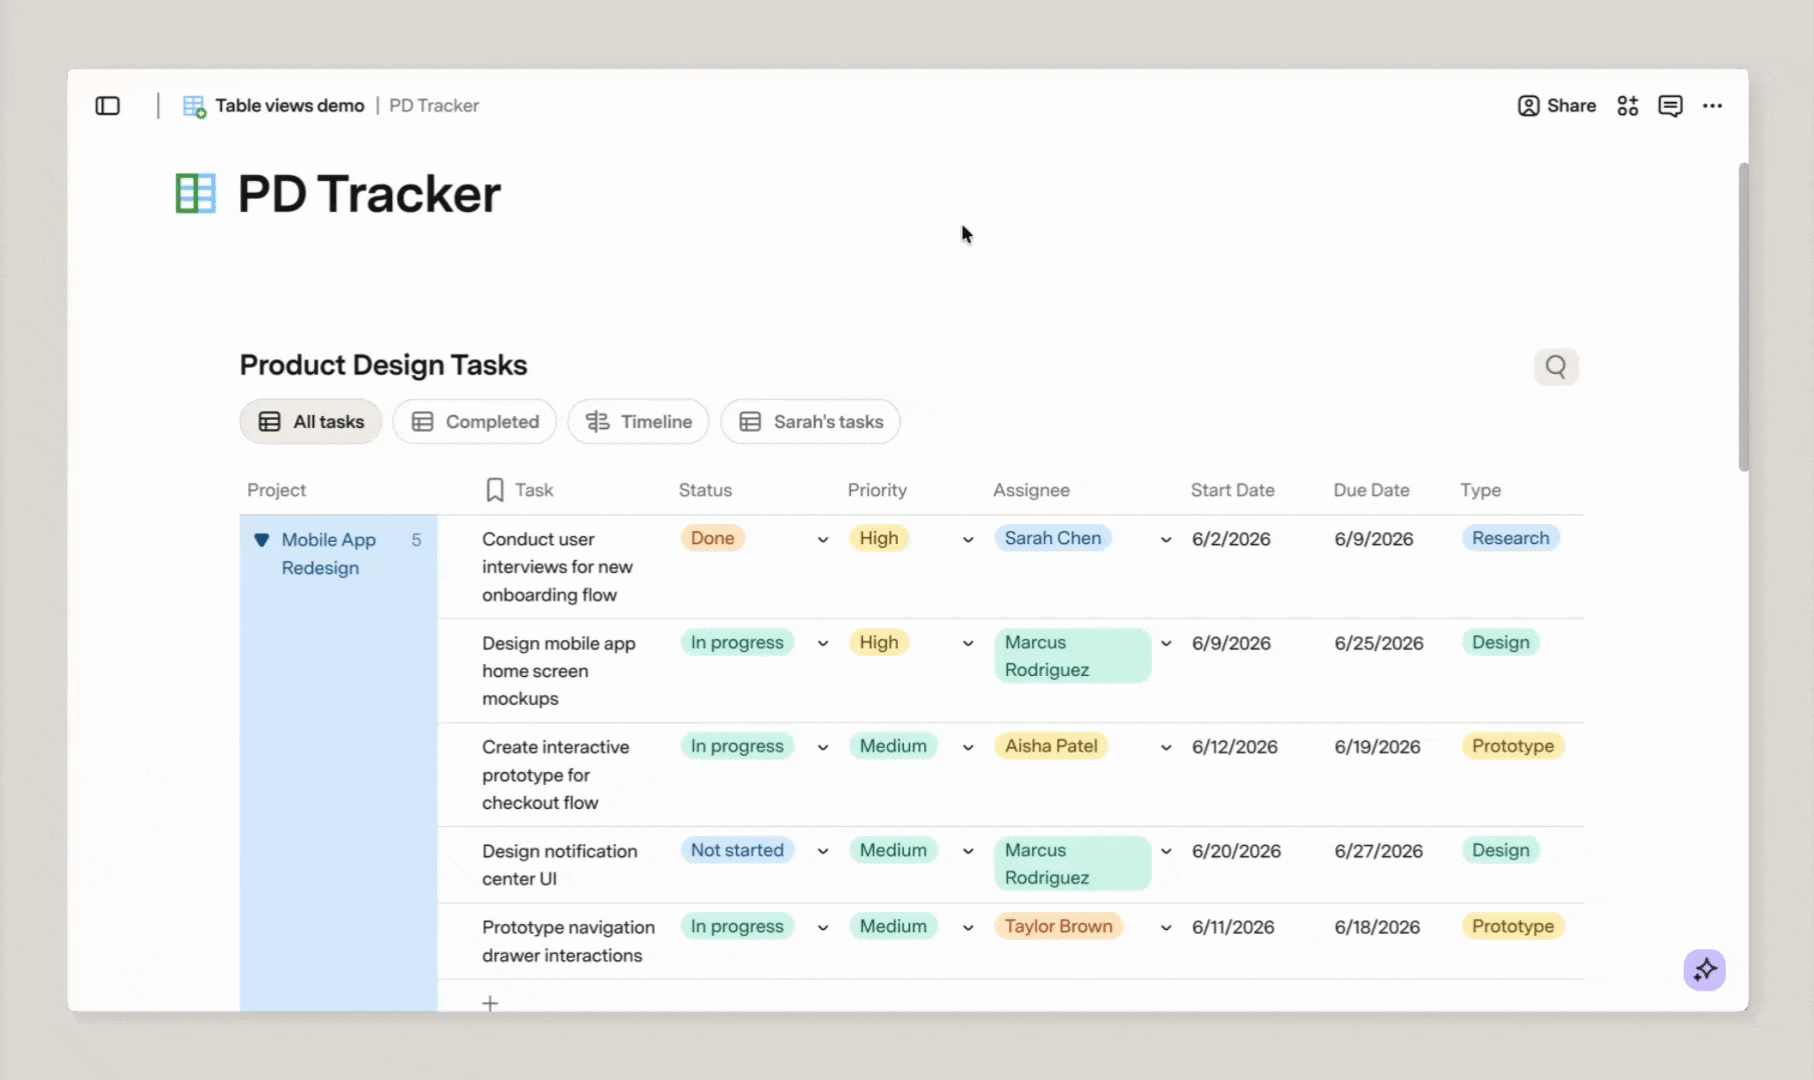Click the Marcus Rodriguez tag in home screen row

click(1073, 656)
